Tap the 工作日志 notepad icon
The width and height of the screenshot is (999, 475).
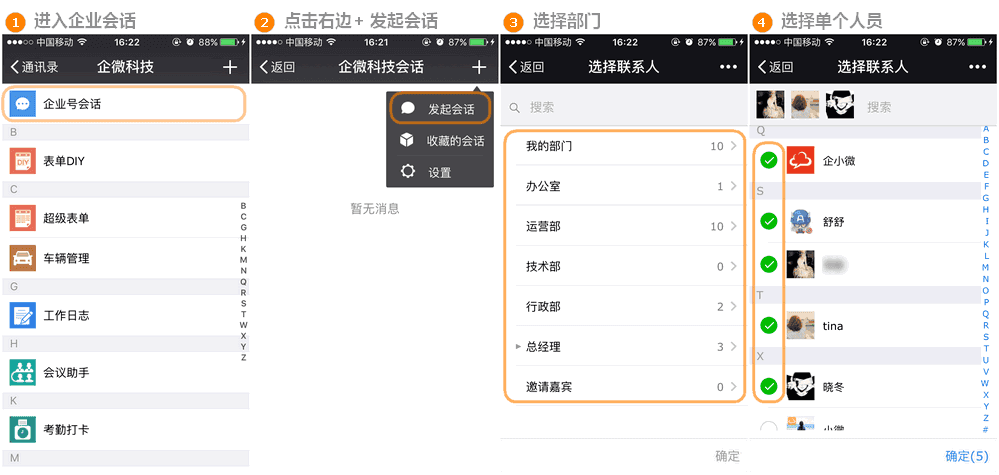point(22,315)
